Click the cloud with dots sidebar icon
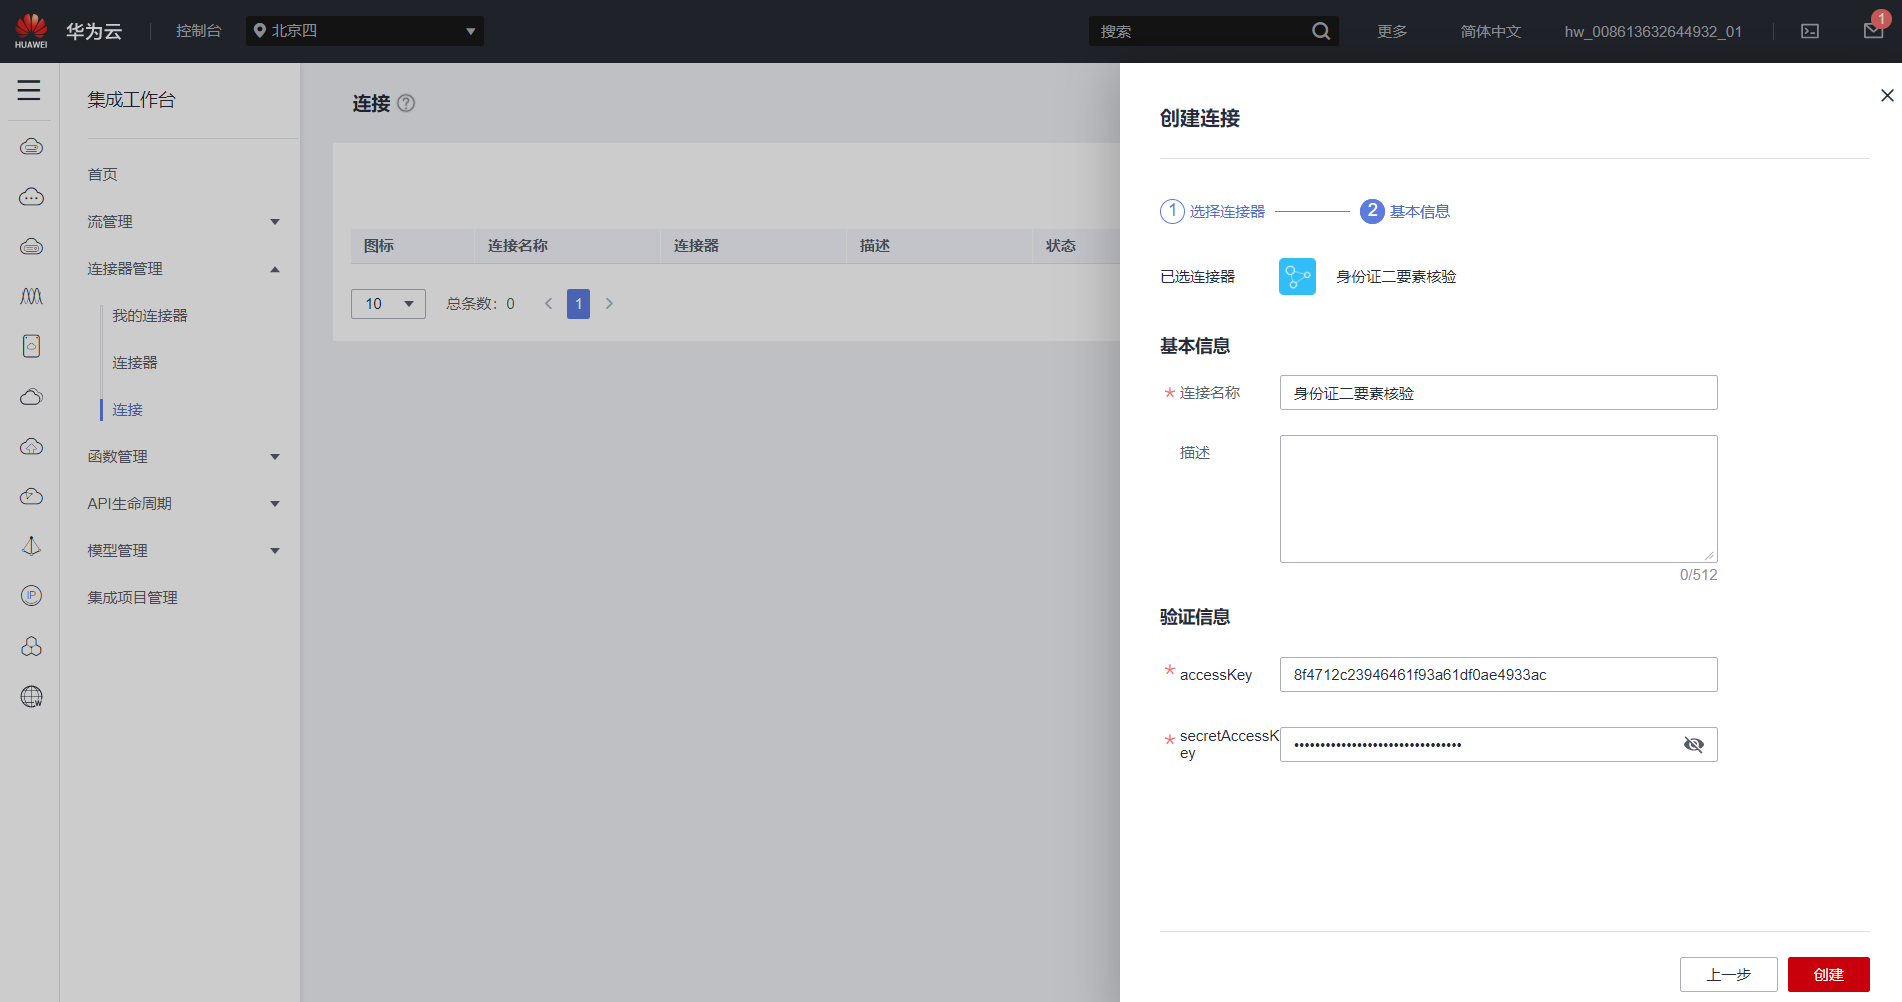The image size is (1902, 1002). point(31,196)
